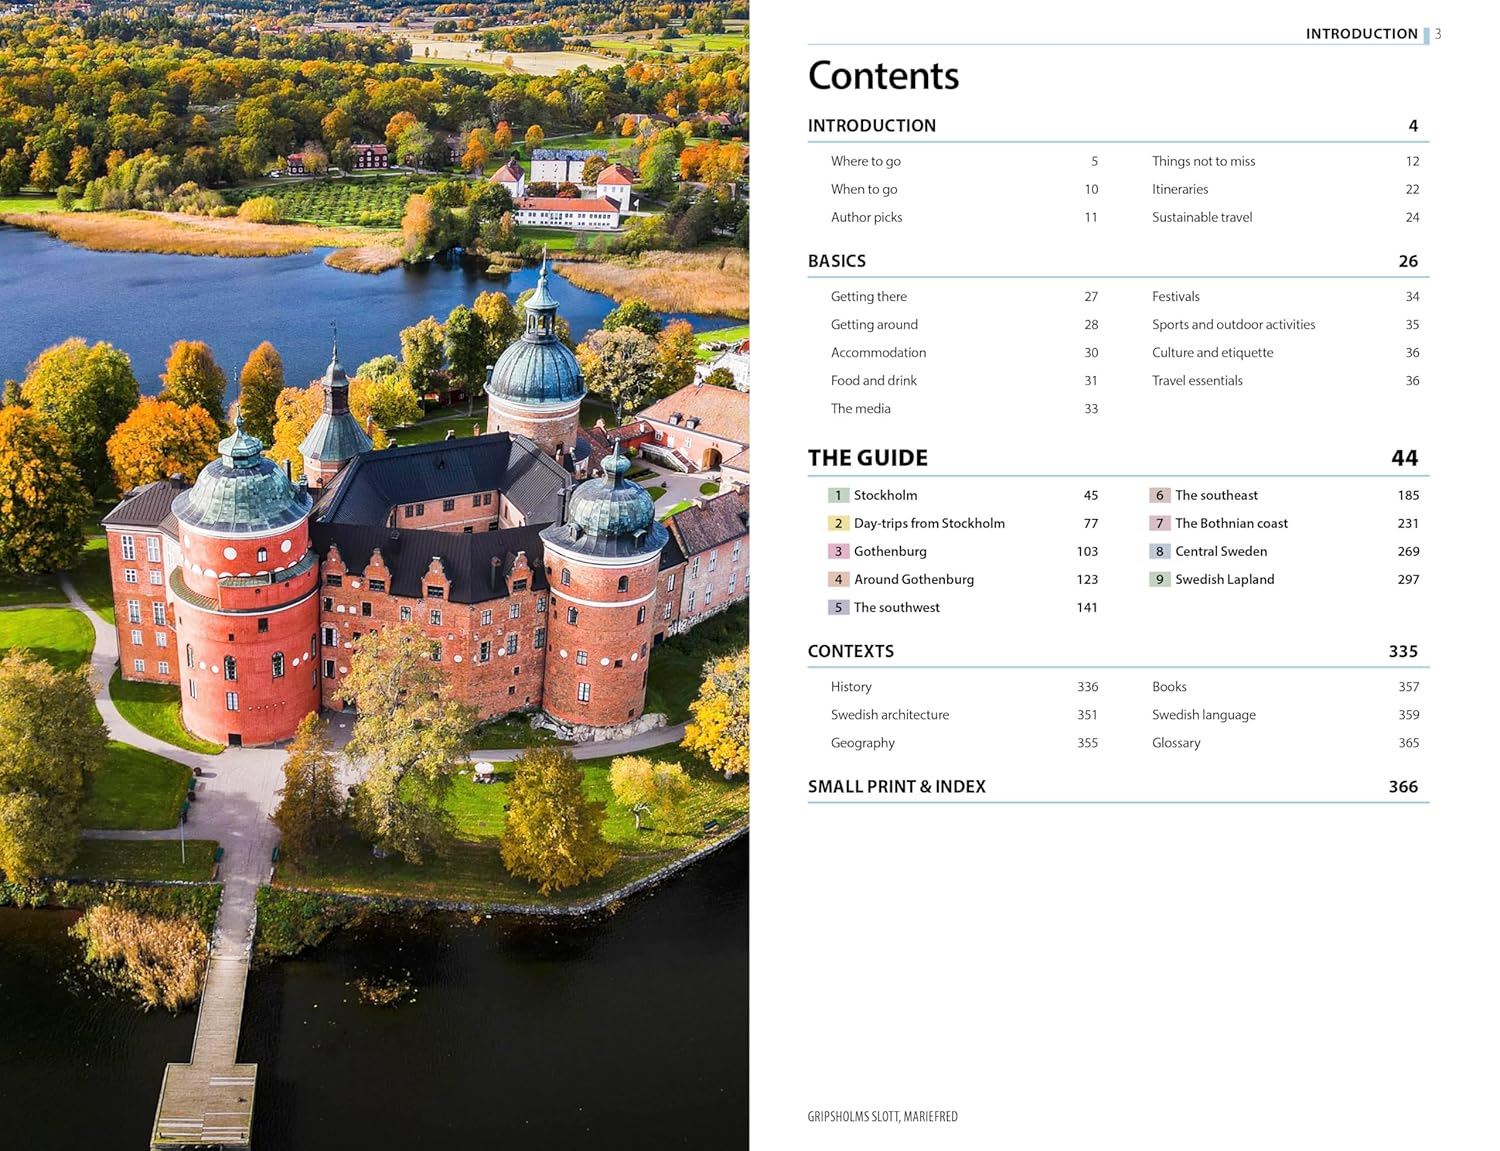Viewport: 1500px width, 1151px height.
Task: Select the number 9 Swedish Lapland badge
Action: coord(1159,579)
